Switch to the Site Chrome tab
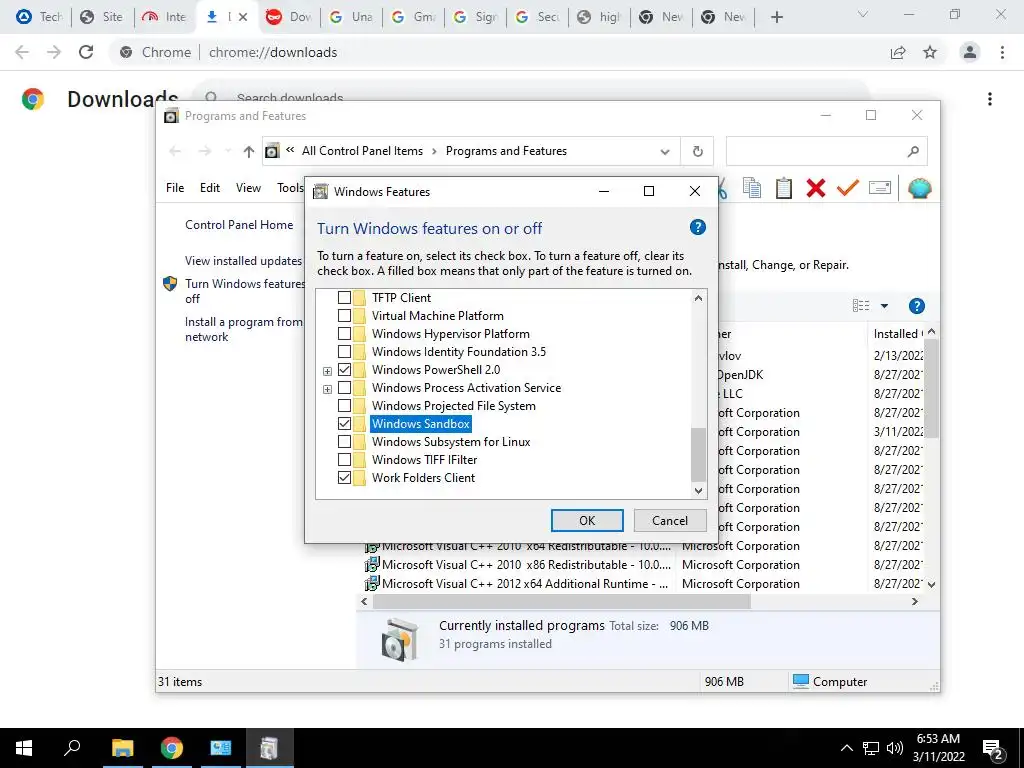This screenshot has height=768, width=1024. point(103,17)
